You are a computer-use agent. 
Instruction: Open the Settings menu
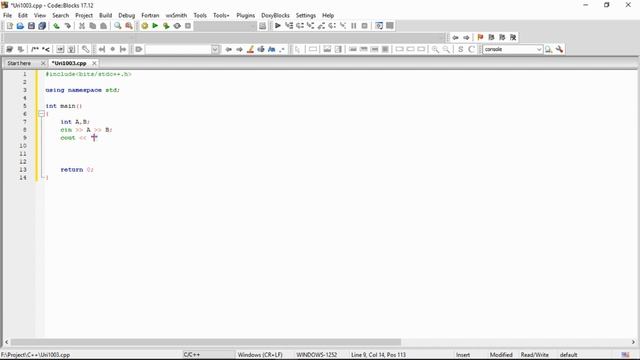[306, 15]
